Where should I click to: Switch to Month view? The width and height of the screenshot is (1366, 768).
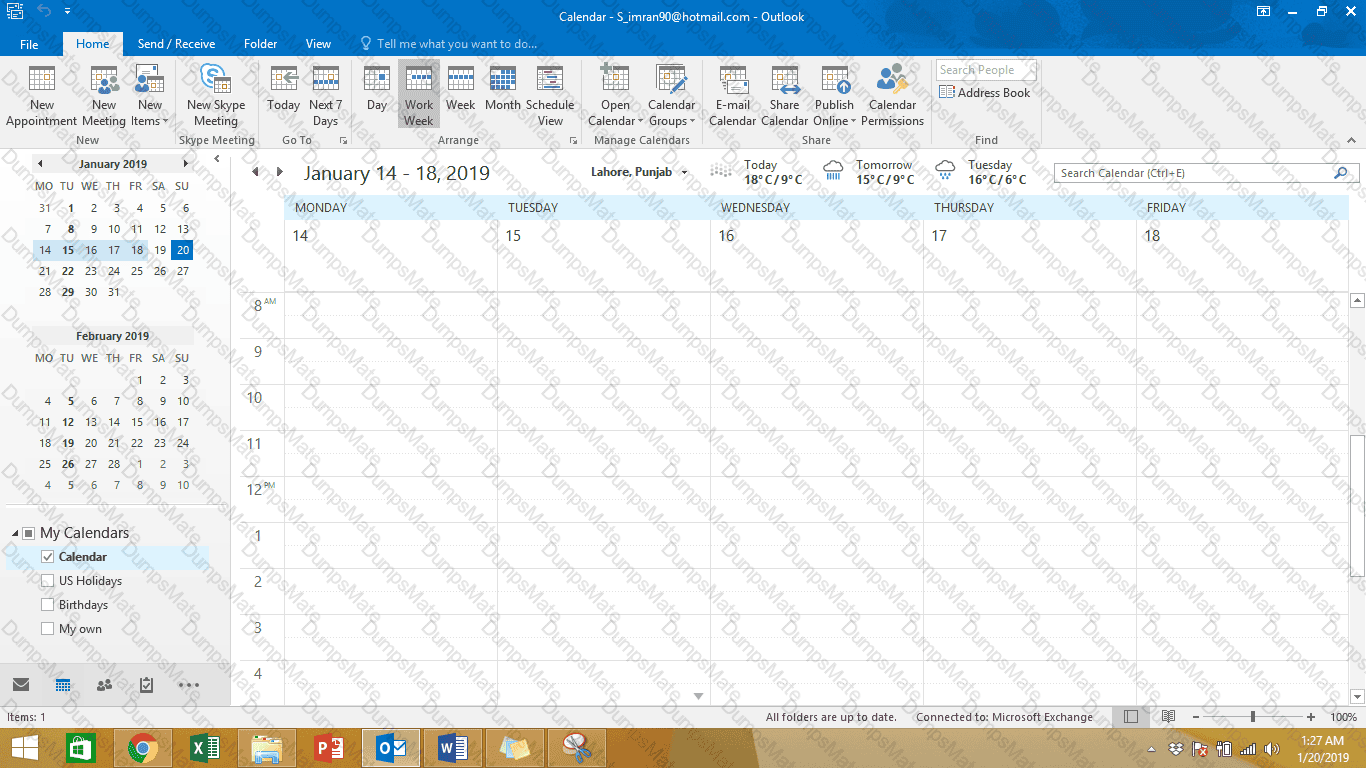point(503,89)
